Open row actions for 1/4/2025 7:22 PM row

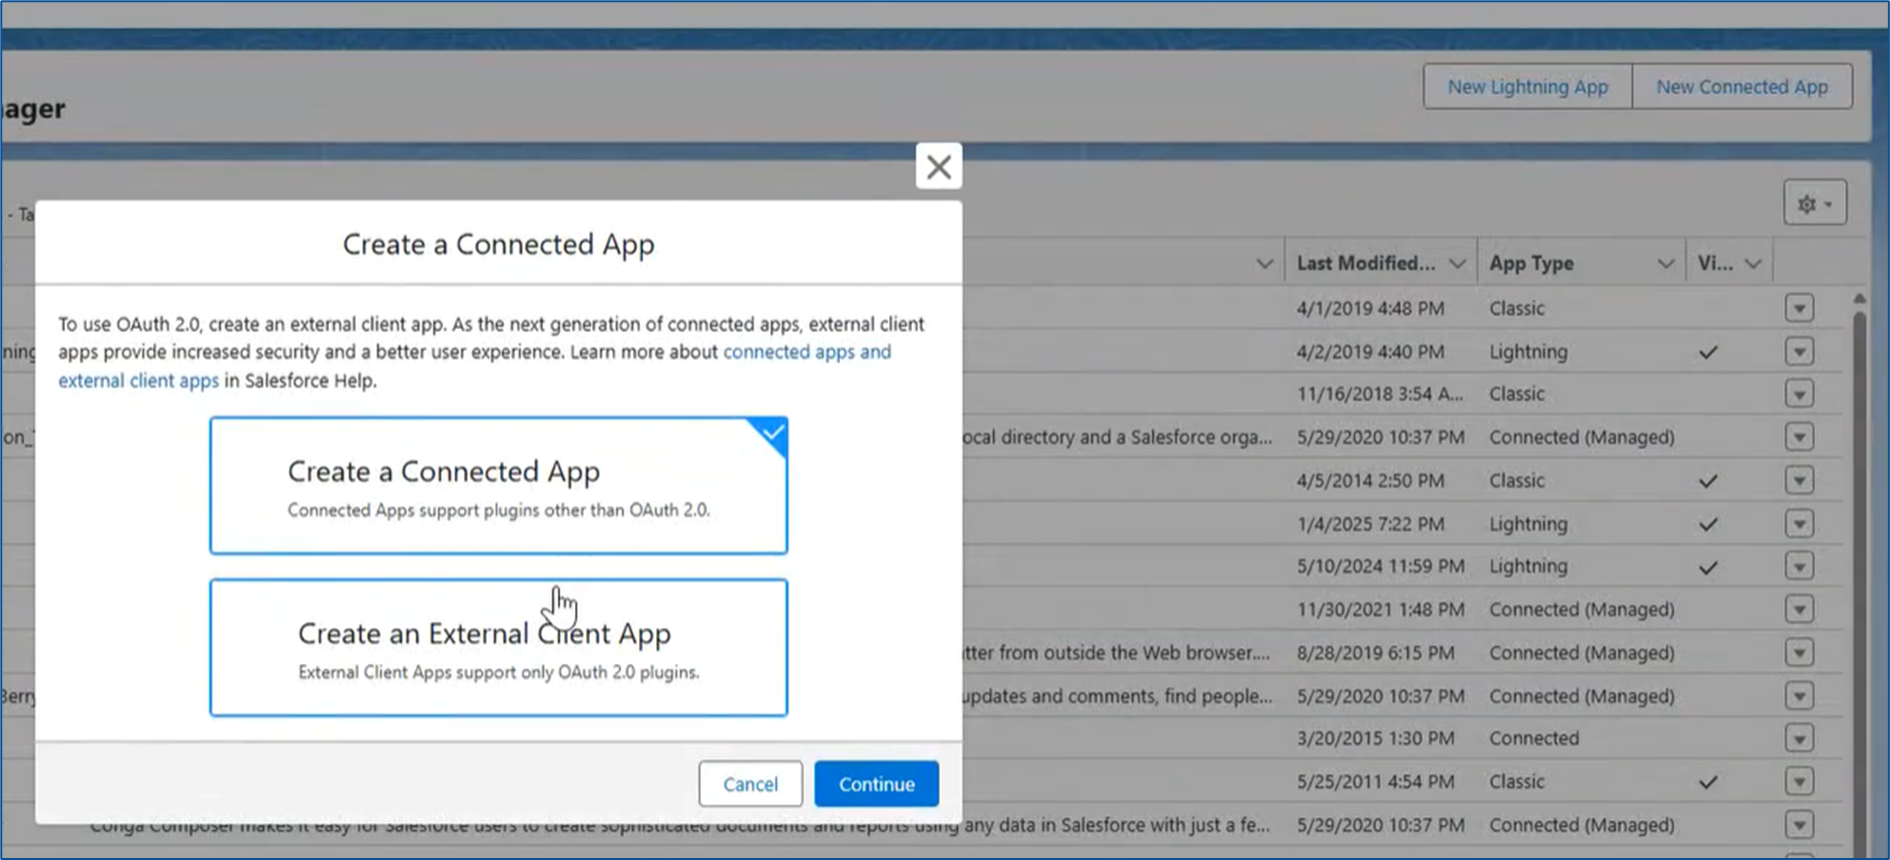[x=1799, y=524]
